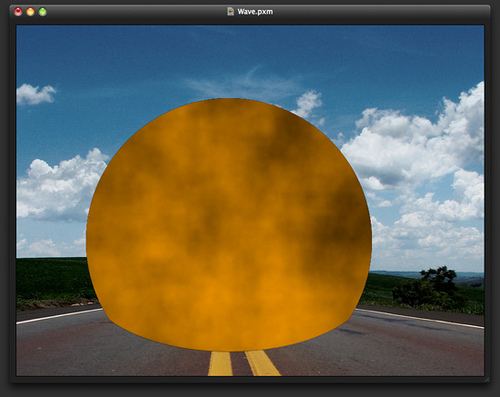Close the Wave.pxm window
The width and height of the screenshot is (500, 397).
18,12
